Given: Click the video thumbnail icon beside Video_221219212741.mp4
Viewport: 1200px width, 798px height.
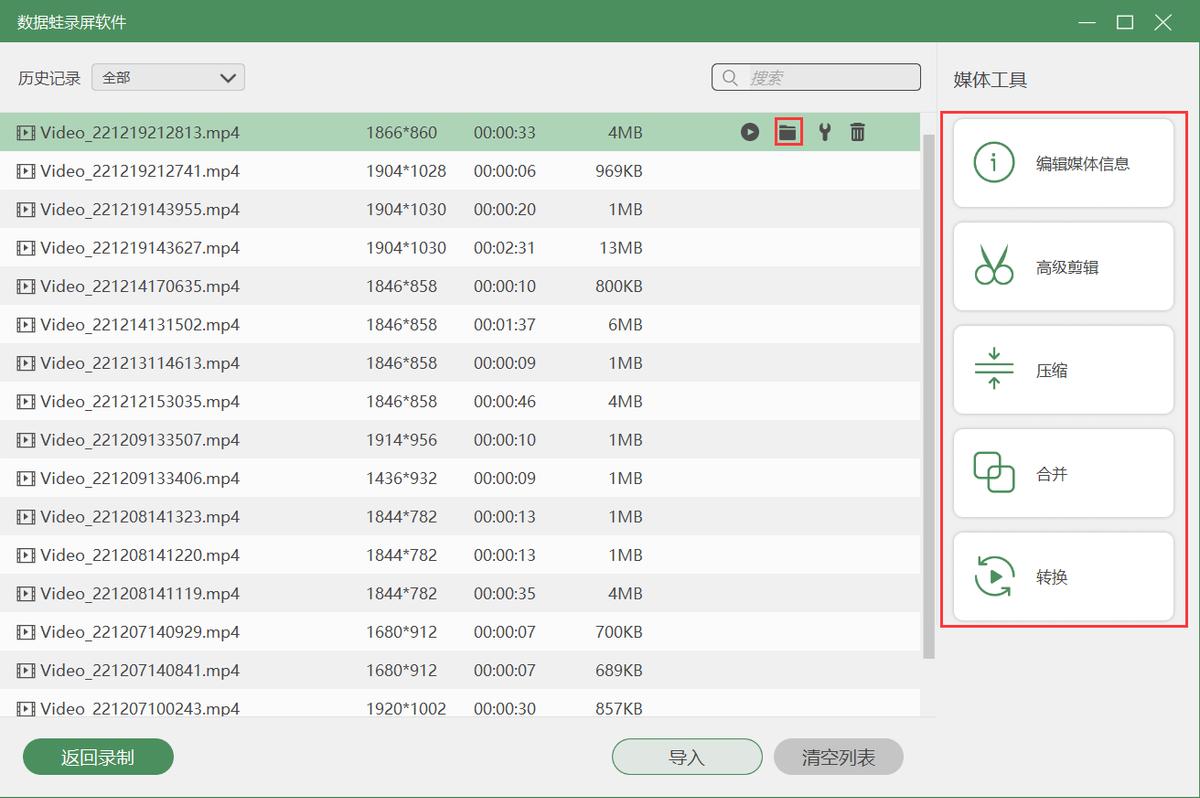Looking at the screenshot, I should [x=25, y=171].
